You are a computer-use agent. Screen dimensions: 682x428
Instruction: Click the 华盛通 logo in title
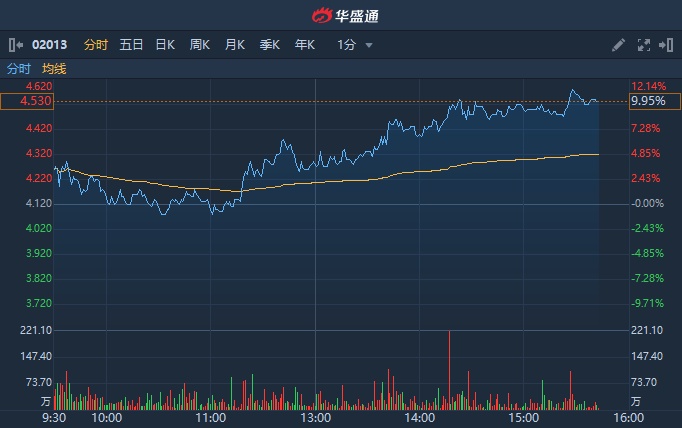[341, 15]
